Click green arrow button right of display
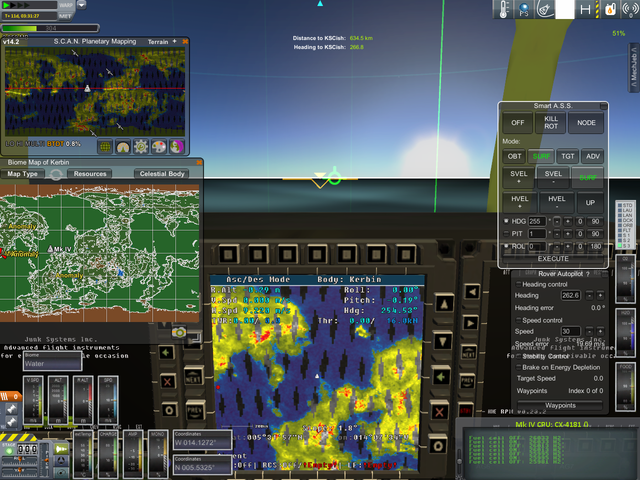The height and width of the screenshot is (480, 640). 441,377
